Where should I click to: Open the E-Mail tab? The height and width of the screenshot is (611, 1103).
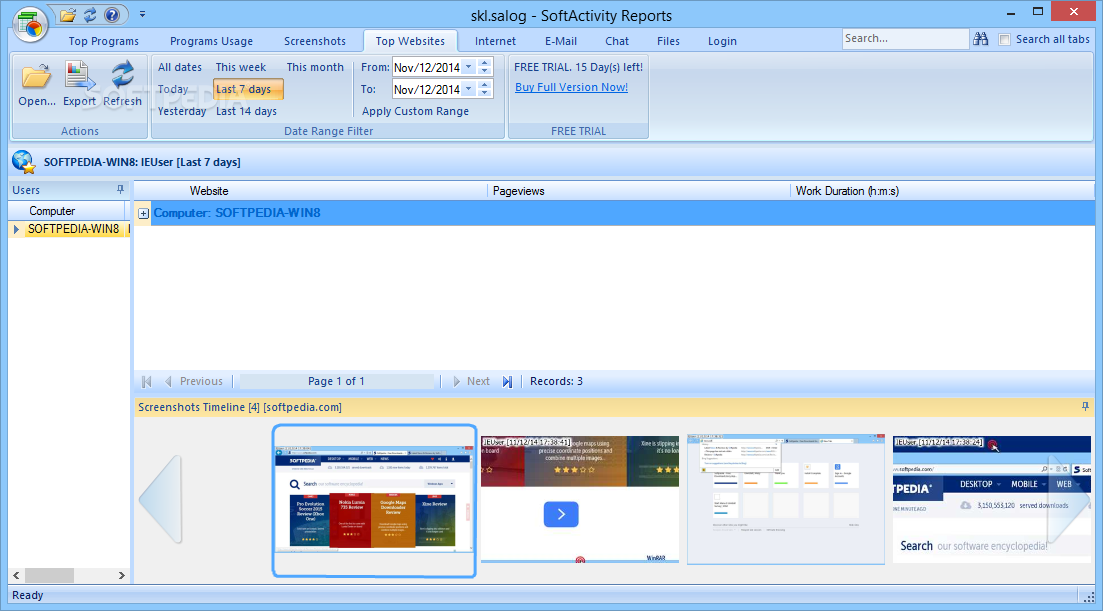click(x=561, y=41)
